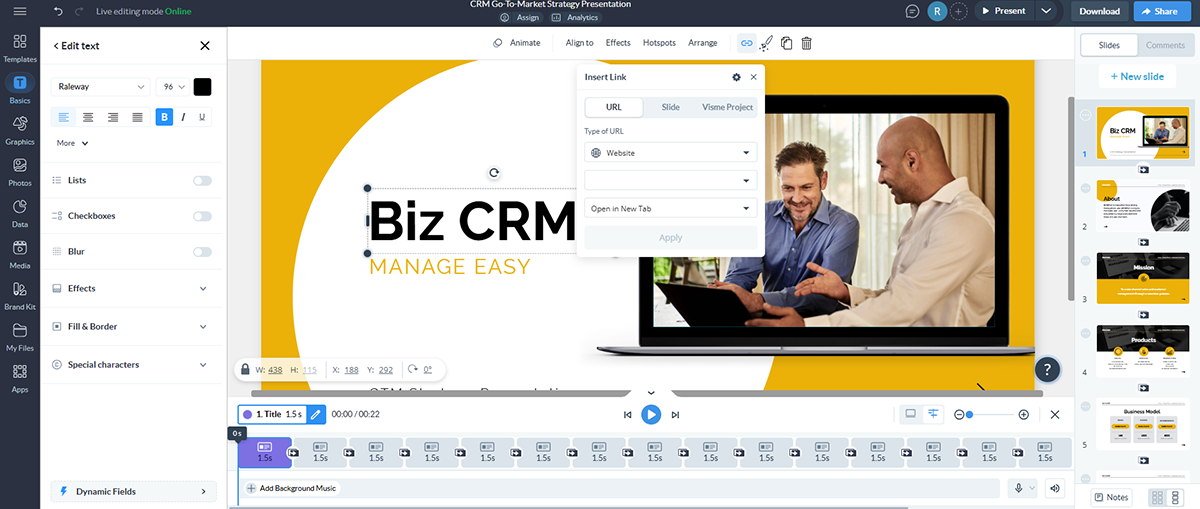
Task: Play the timeline preview
Action: [x=651, y=414]
